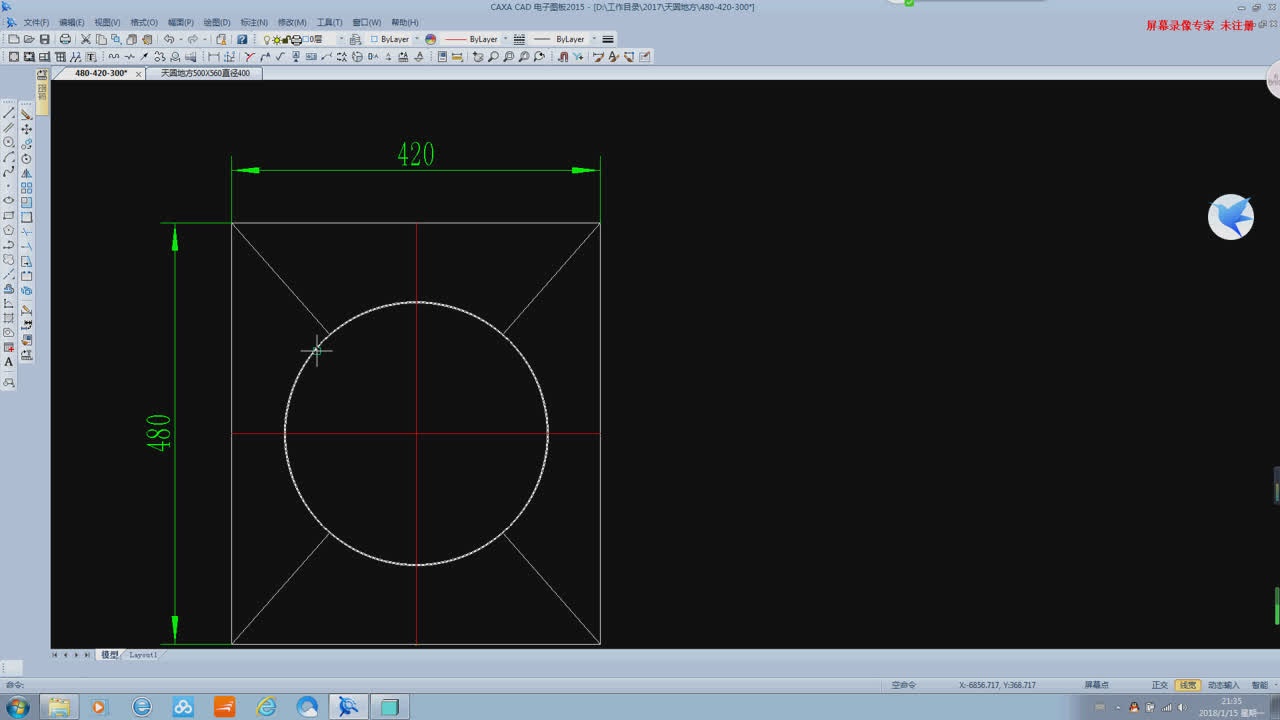Click the floating blue bird widget
The width and height of the screenshot is (1280, 720).
click(x=1231, y=217)
